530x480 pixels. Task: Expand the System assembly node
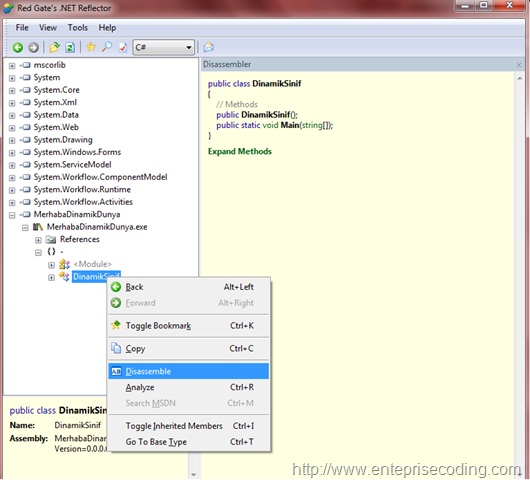[12, 78]
